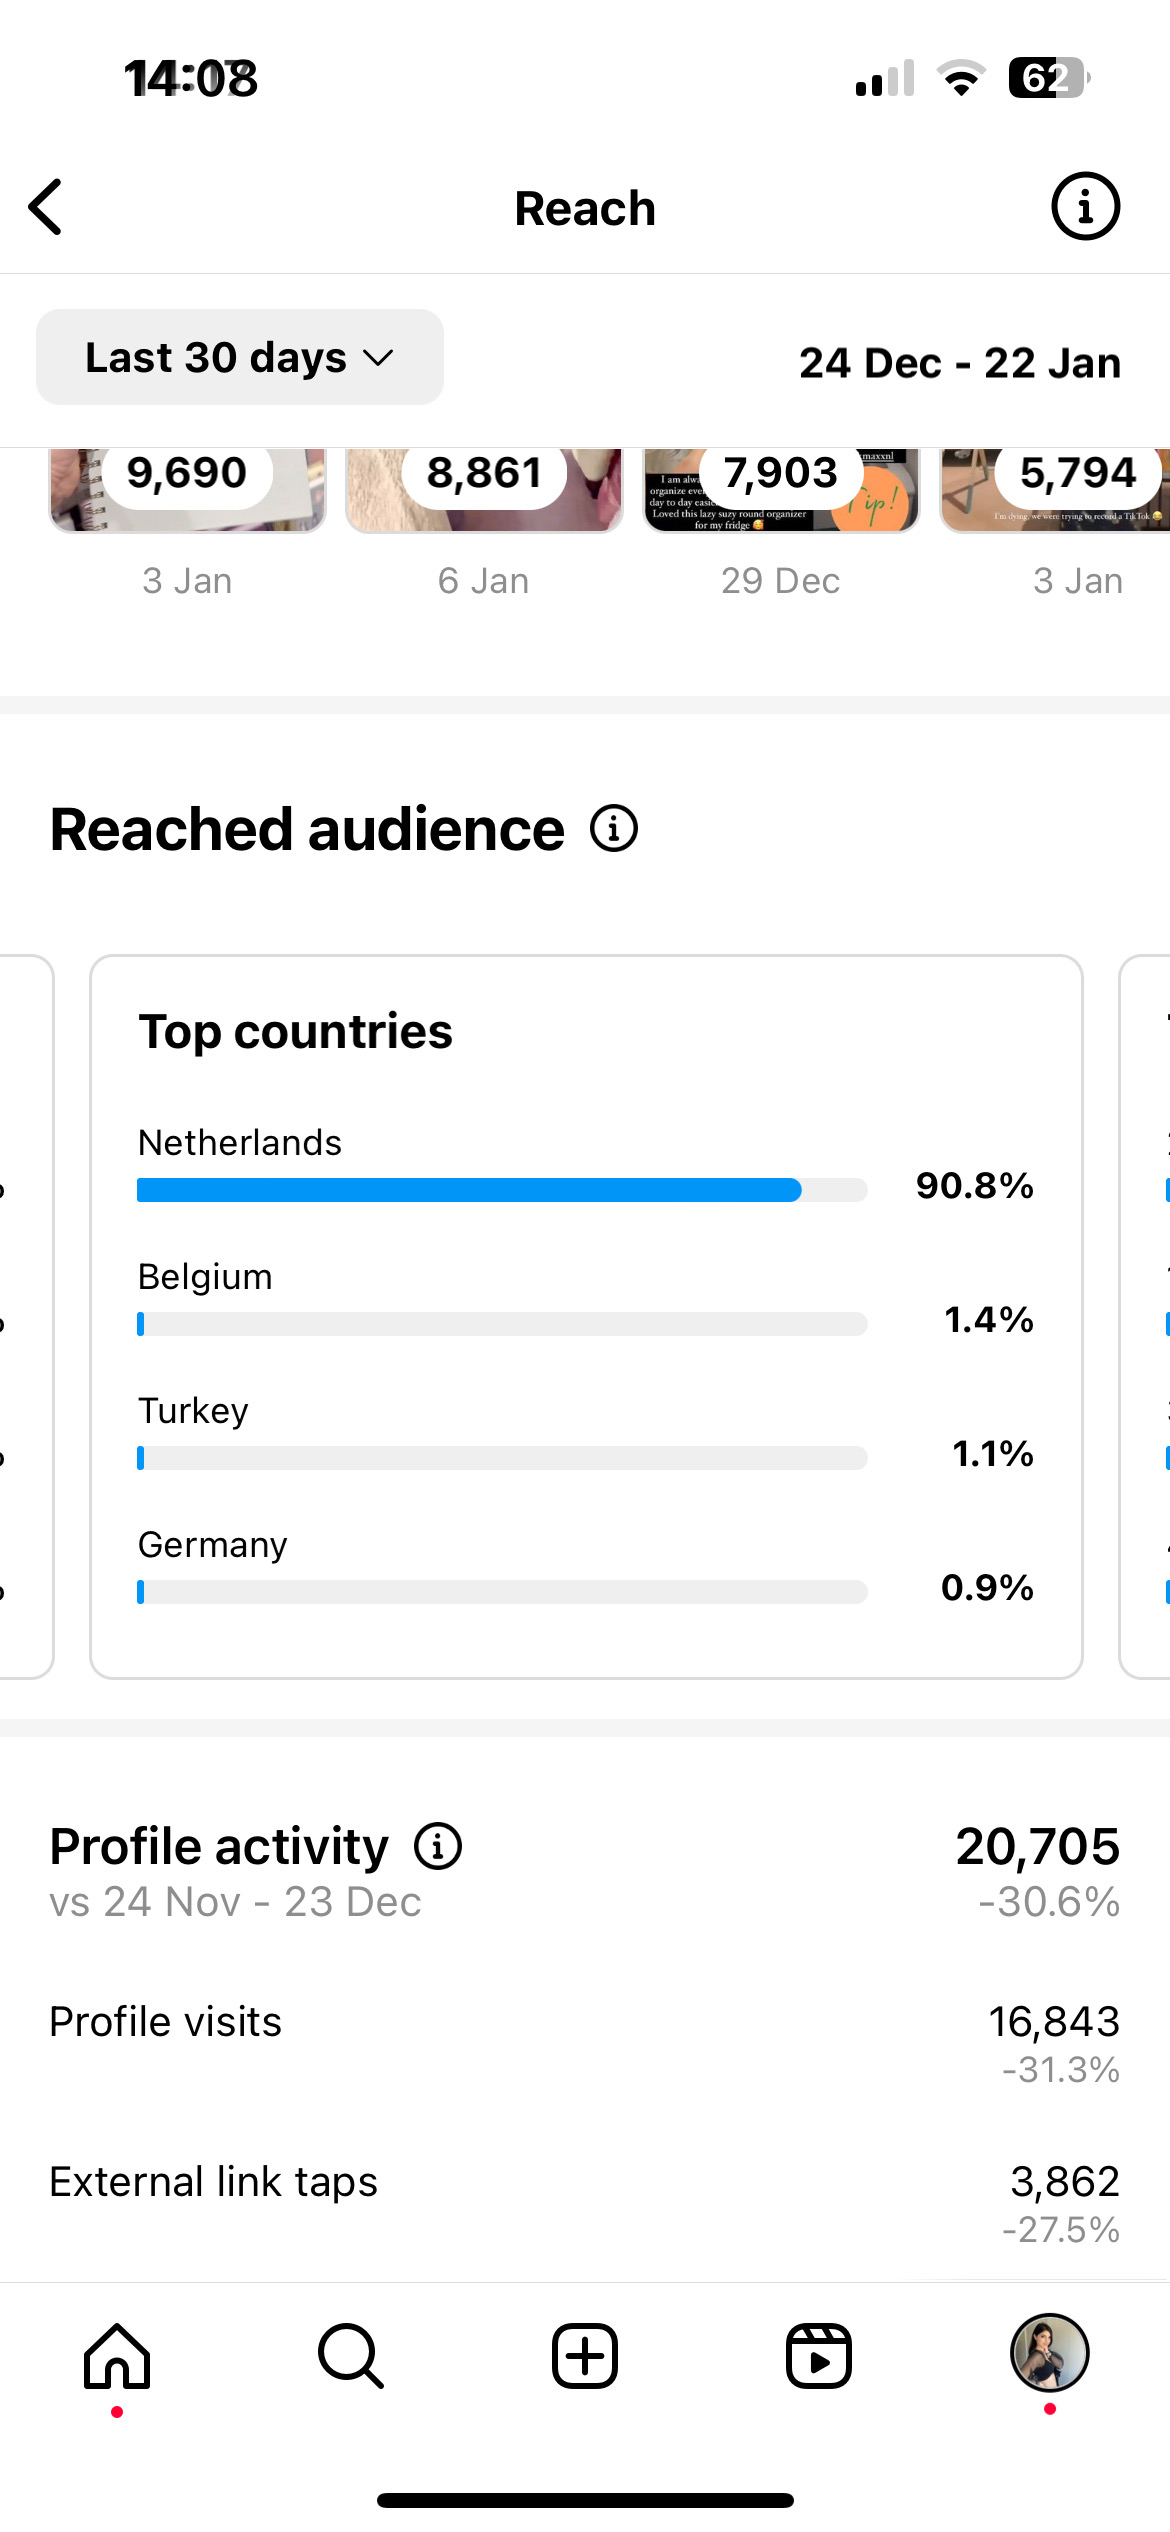Tap the Belgium country bar

pyautogui.click(x=502, y=1324)
